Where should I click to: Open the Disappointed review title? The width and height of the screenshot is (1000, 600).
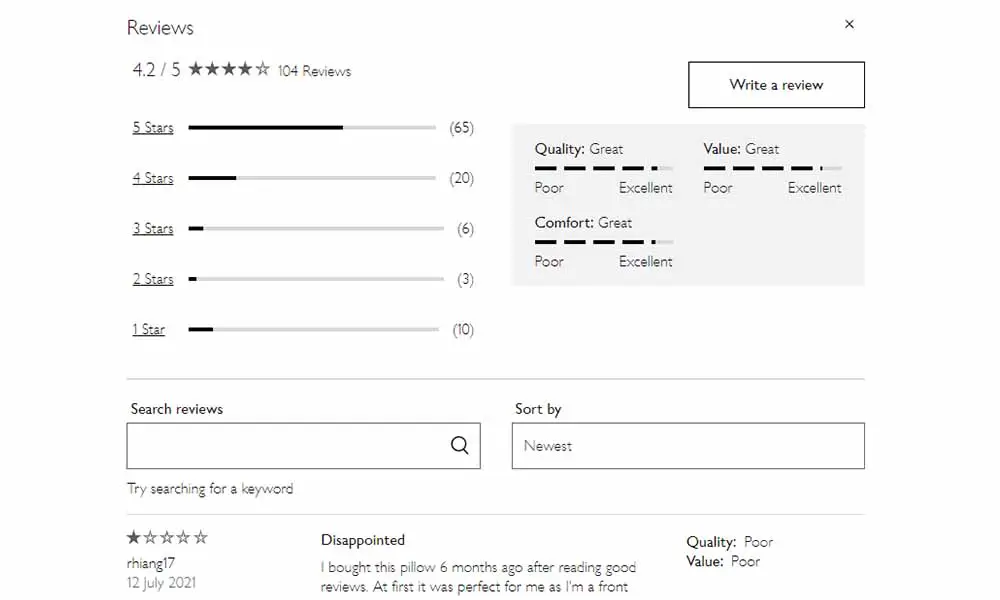tap(363, 540)
